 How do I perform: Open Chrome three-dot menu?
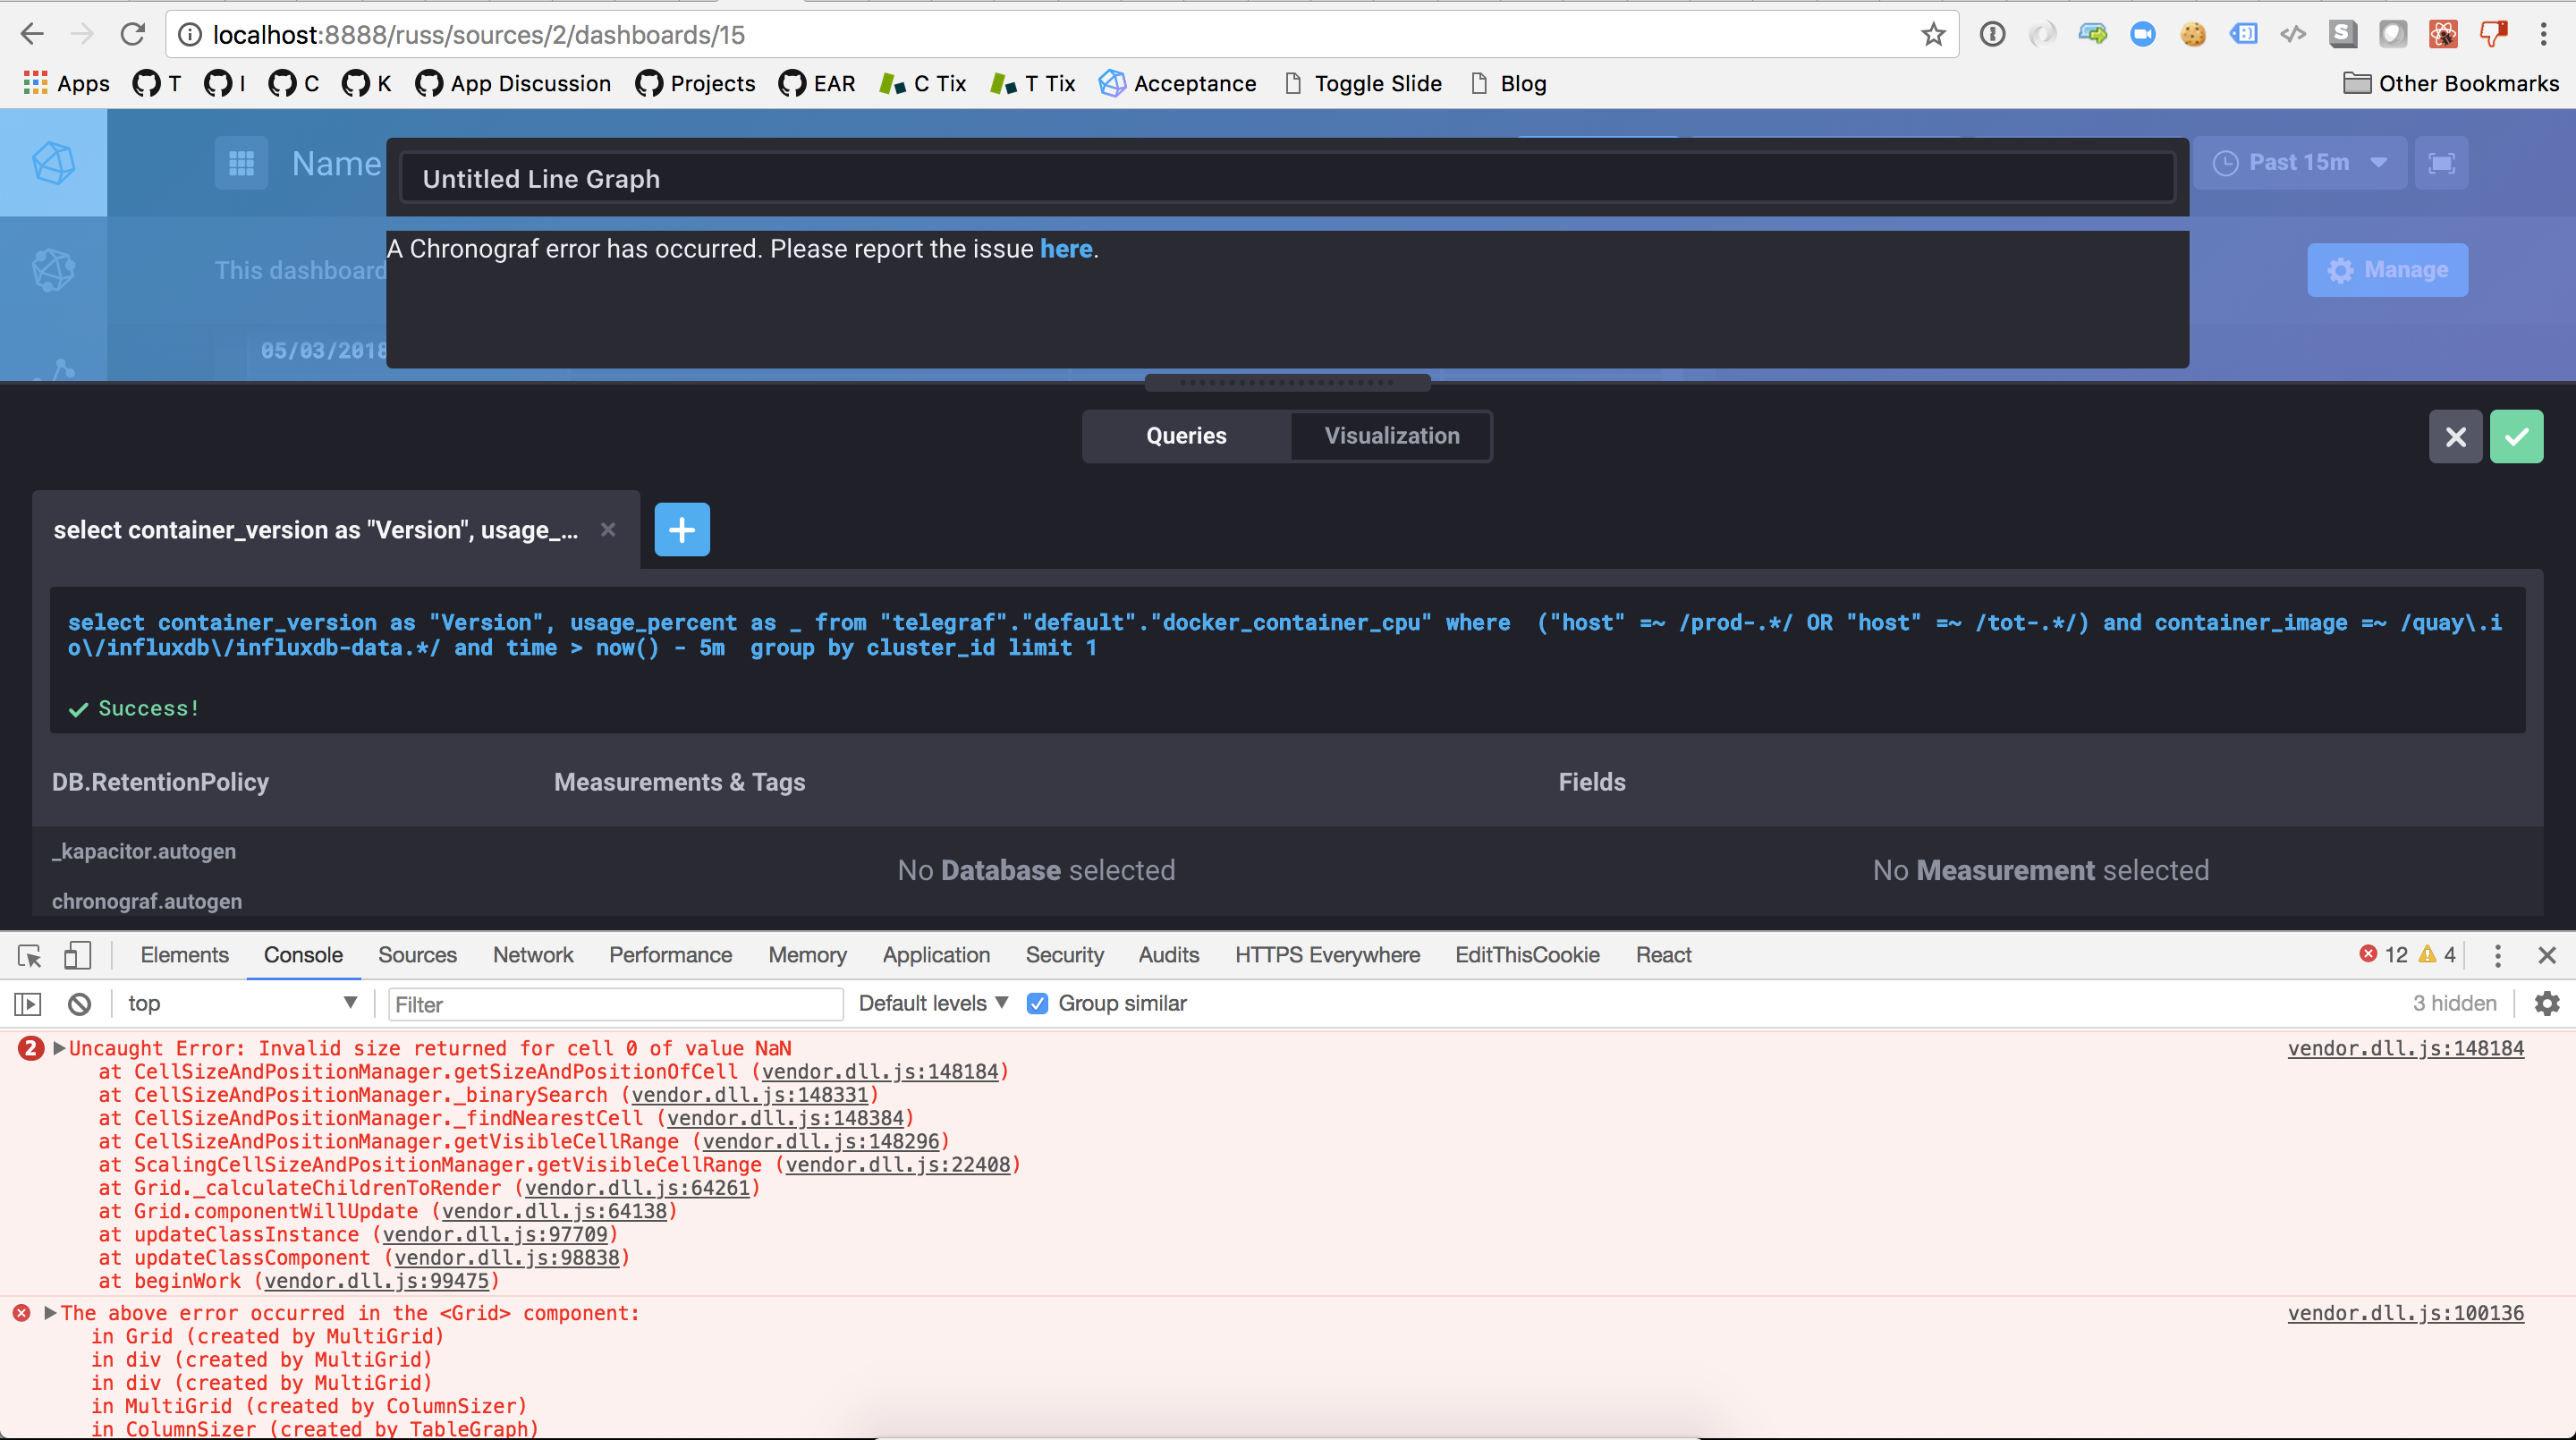coord(2543,34)
